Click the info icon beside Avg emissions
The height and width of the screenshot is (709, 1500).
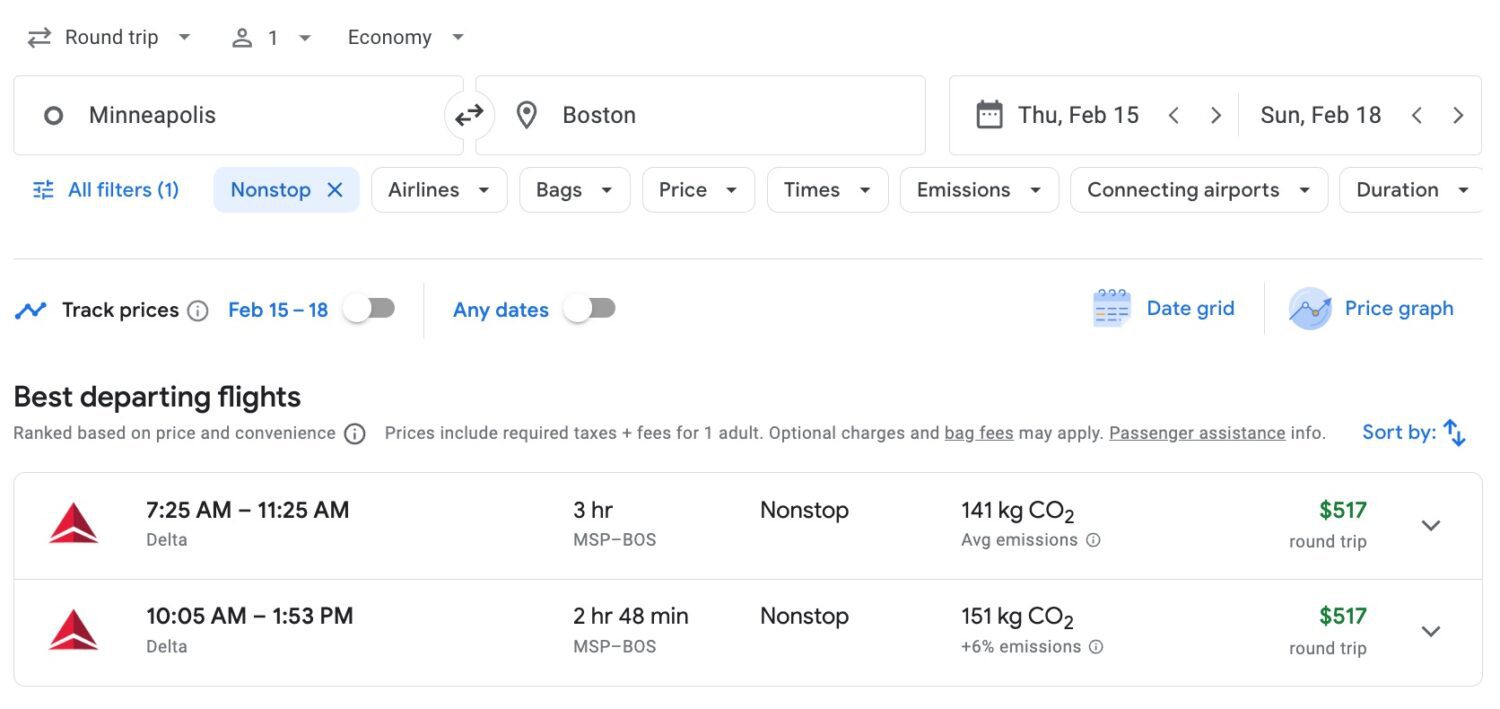tap(1094, 540)
